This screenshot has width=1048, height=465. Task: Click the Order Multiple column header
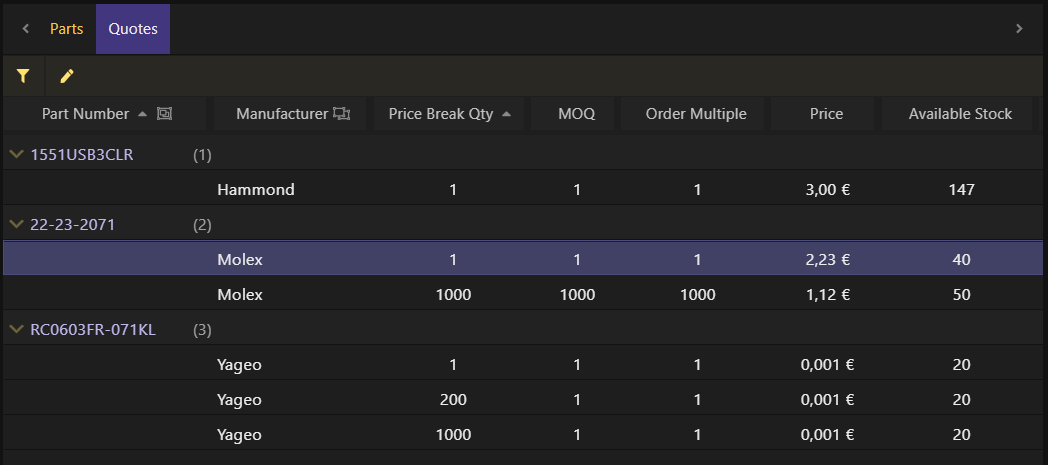tap(696, 114)
